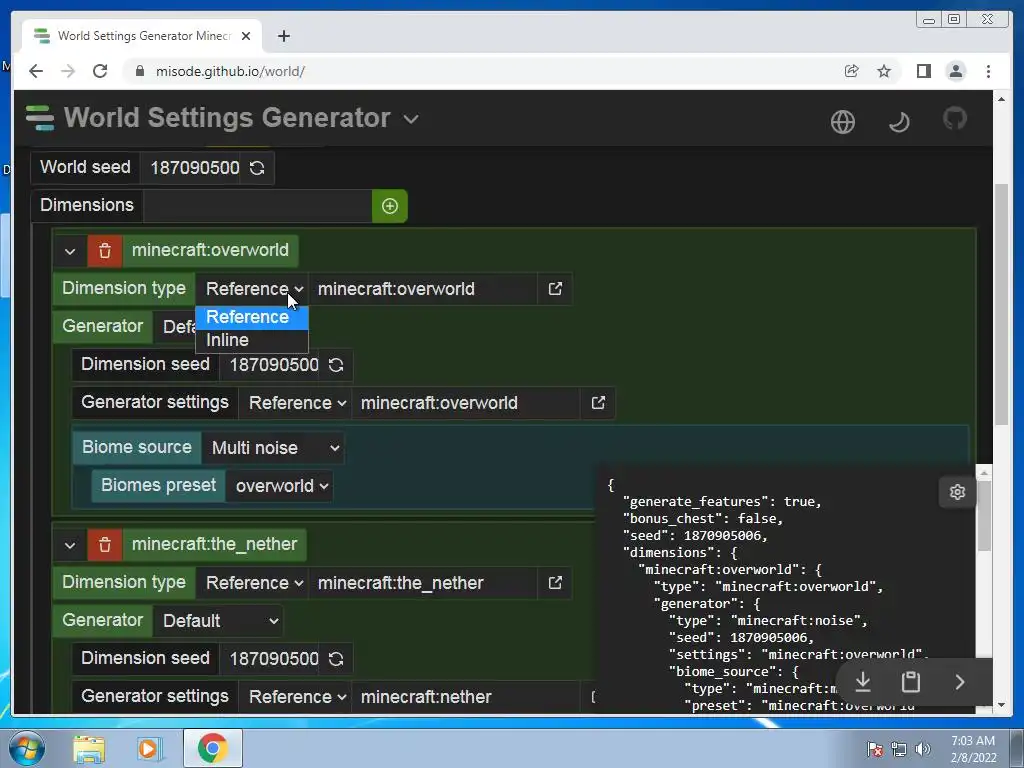The image size is (1024, 768).
Task: Open Chrome three-dot menu
Action: point(988,71)
